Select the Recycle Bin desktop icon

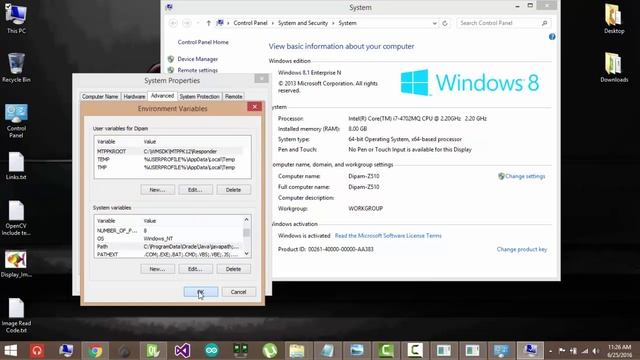point(16,67)
